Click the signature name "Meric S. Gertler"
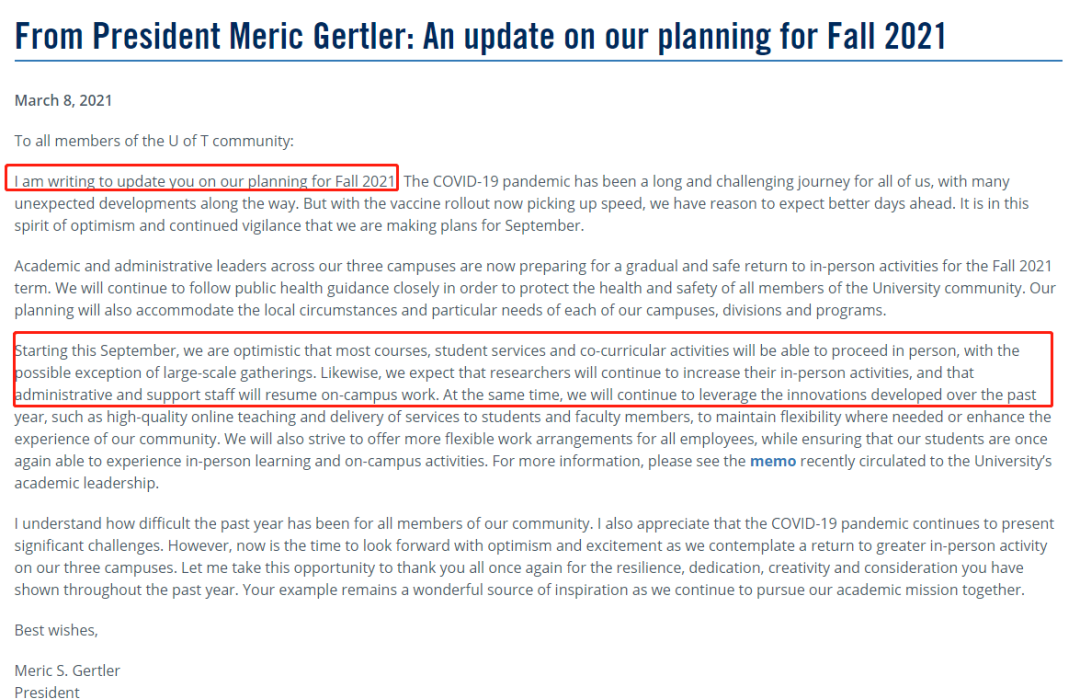The image size is (1080, 699). tap(68, 670)
